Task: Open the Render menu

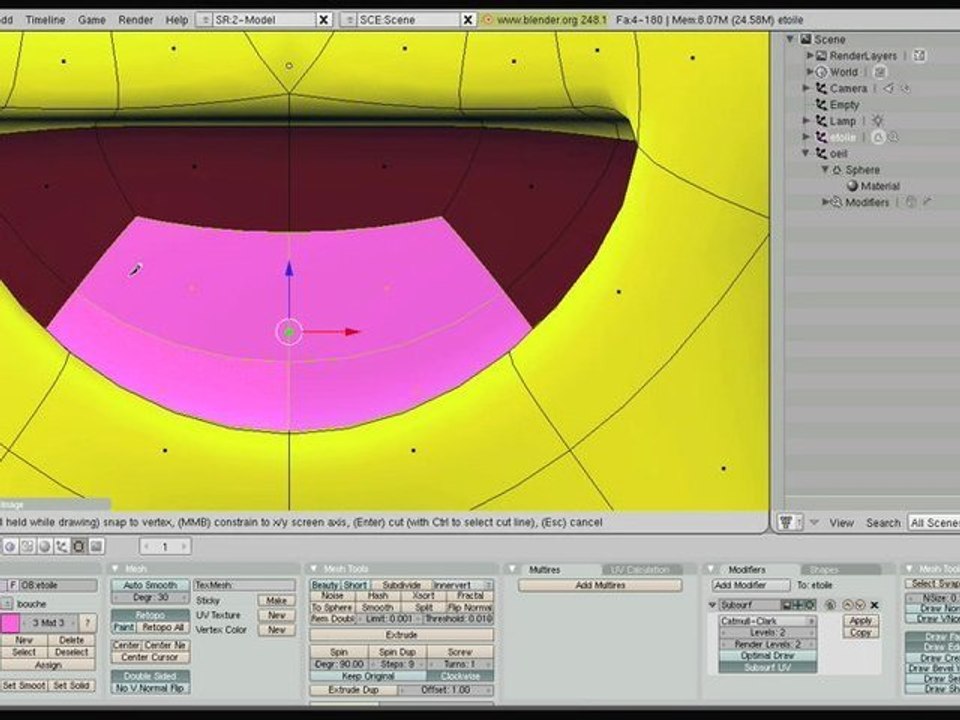Action: 135,20
